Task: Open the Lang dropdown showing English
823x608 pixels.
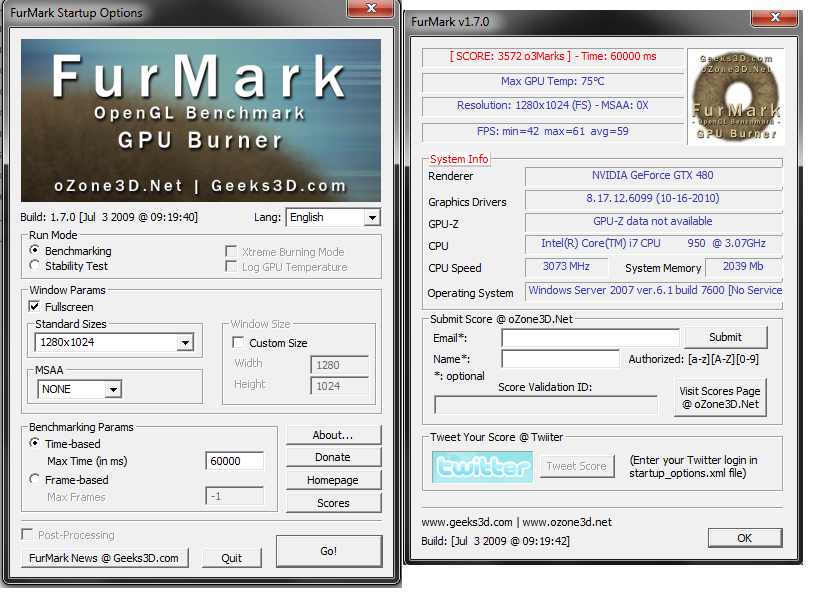Action: tap(333, 217)
